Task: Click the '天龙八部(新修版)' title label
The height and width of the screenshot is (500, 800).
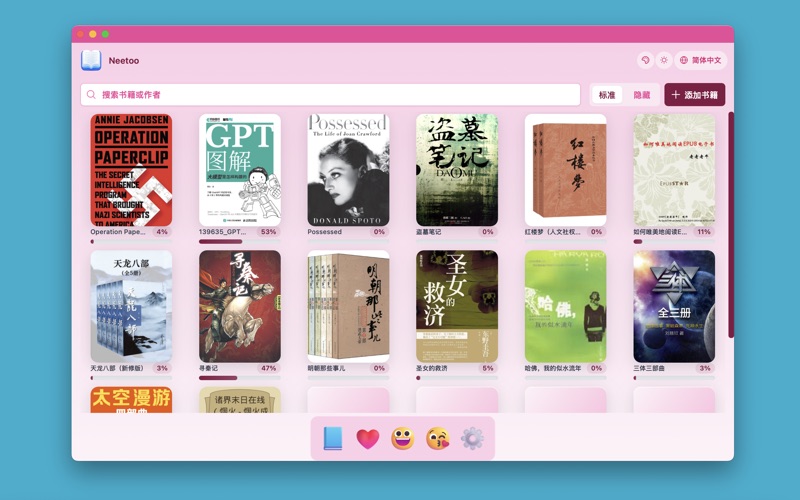Action: (x=117, y=368)
